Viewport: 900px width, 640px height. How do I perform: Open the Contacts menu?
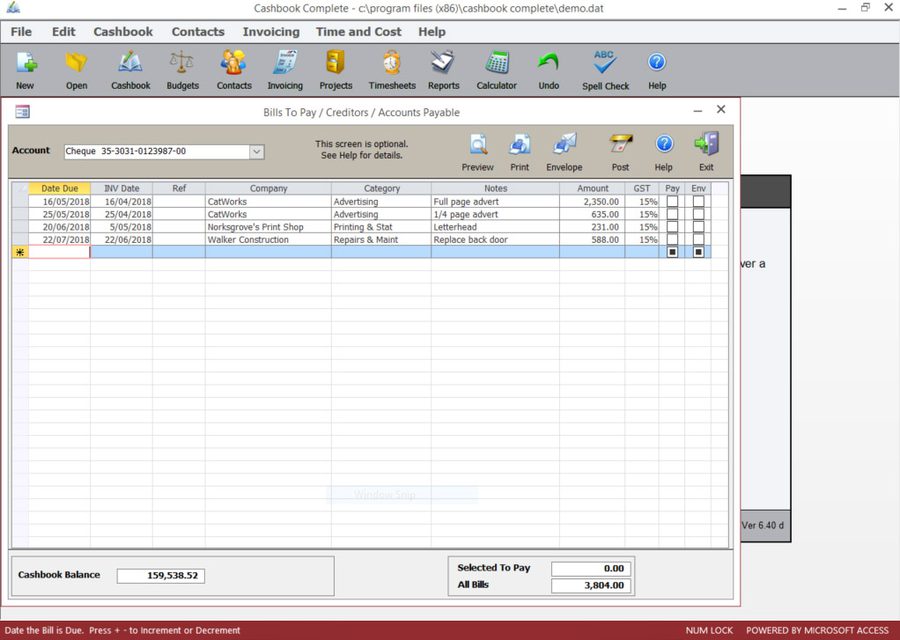pyautogui.click(x=198, y=32)
